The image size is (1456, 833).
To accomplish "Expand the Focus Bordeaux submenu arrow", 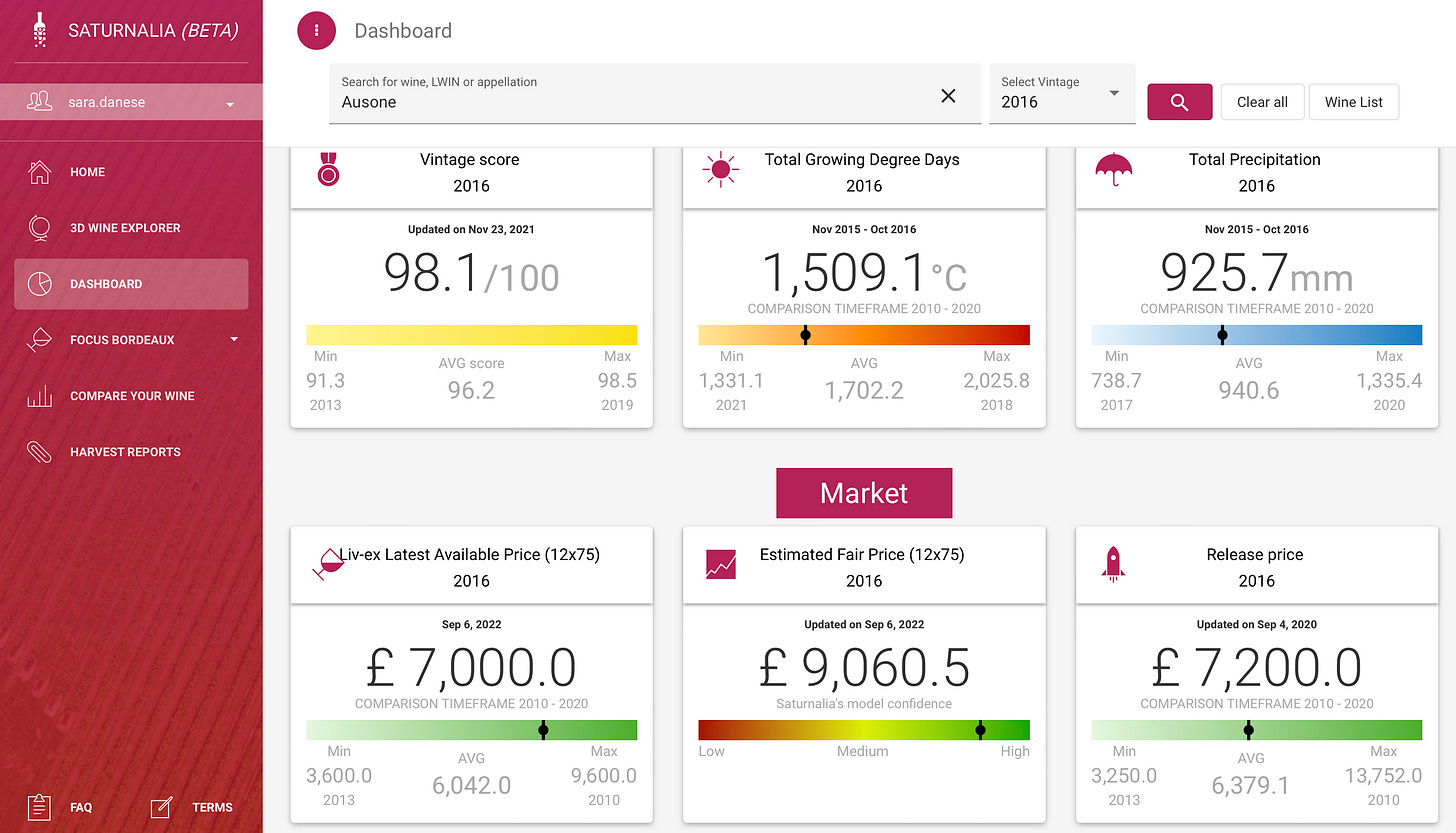I will click(234, 339).
